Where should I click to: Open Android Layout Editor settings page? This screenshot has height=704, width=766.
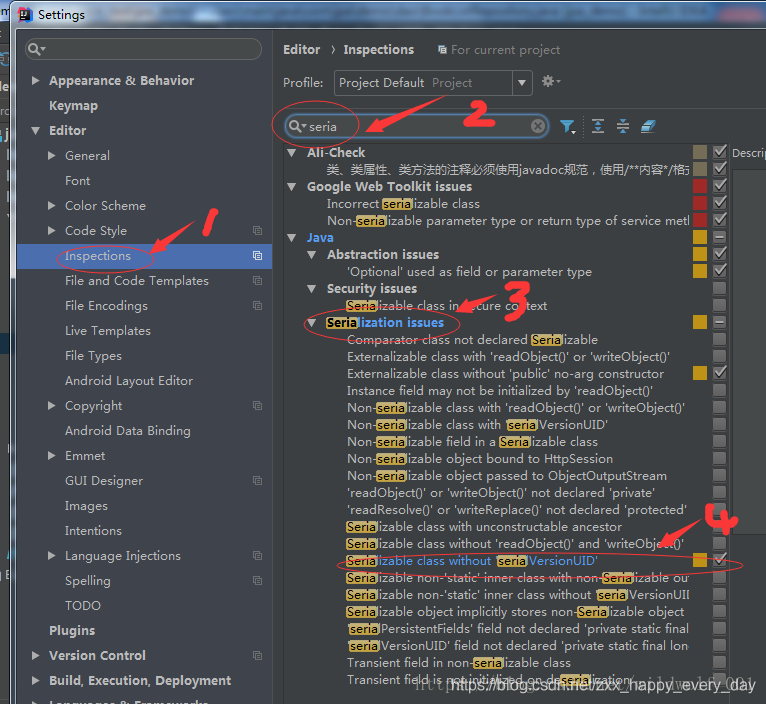(x=129, y=381)
